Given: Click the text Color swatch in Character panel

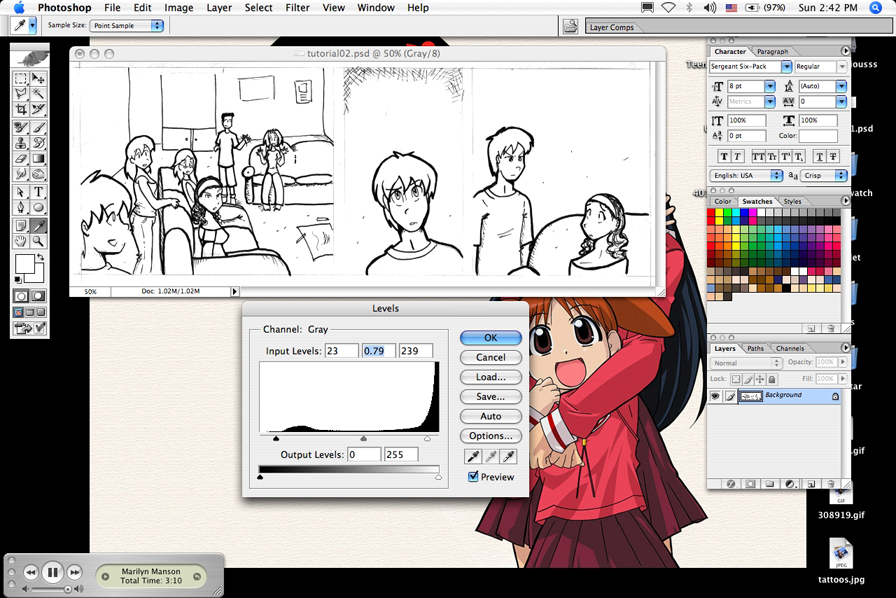Looking at the screenshot, I should pyautogui.click(x=818, y=136).
